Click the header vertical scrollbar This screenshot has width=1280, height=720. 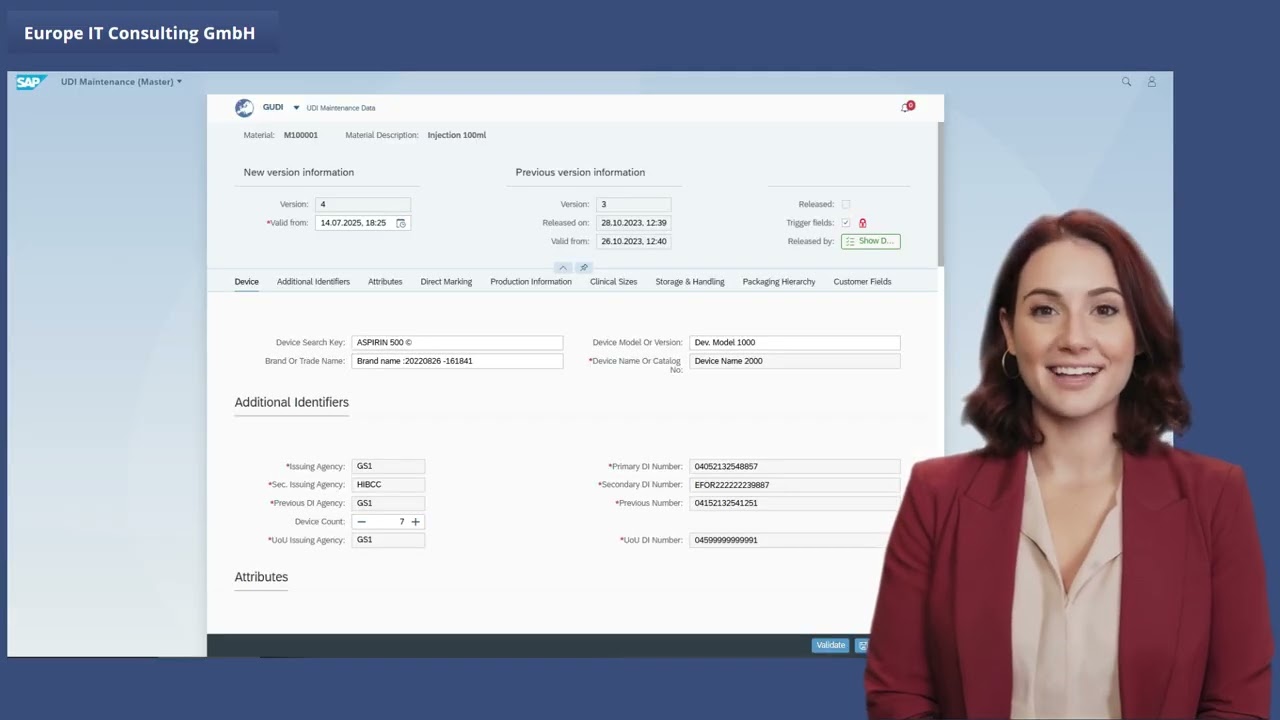click(939, 192)
